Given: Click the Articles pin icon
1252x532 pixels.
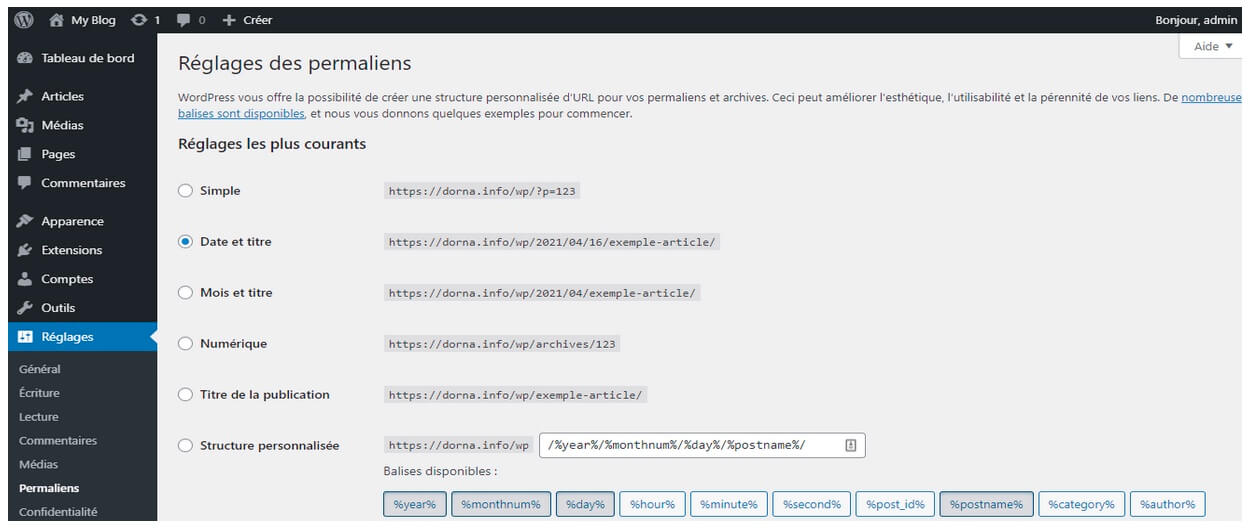Looking at the screenshot, I should [25, 96].
